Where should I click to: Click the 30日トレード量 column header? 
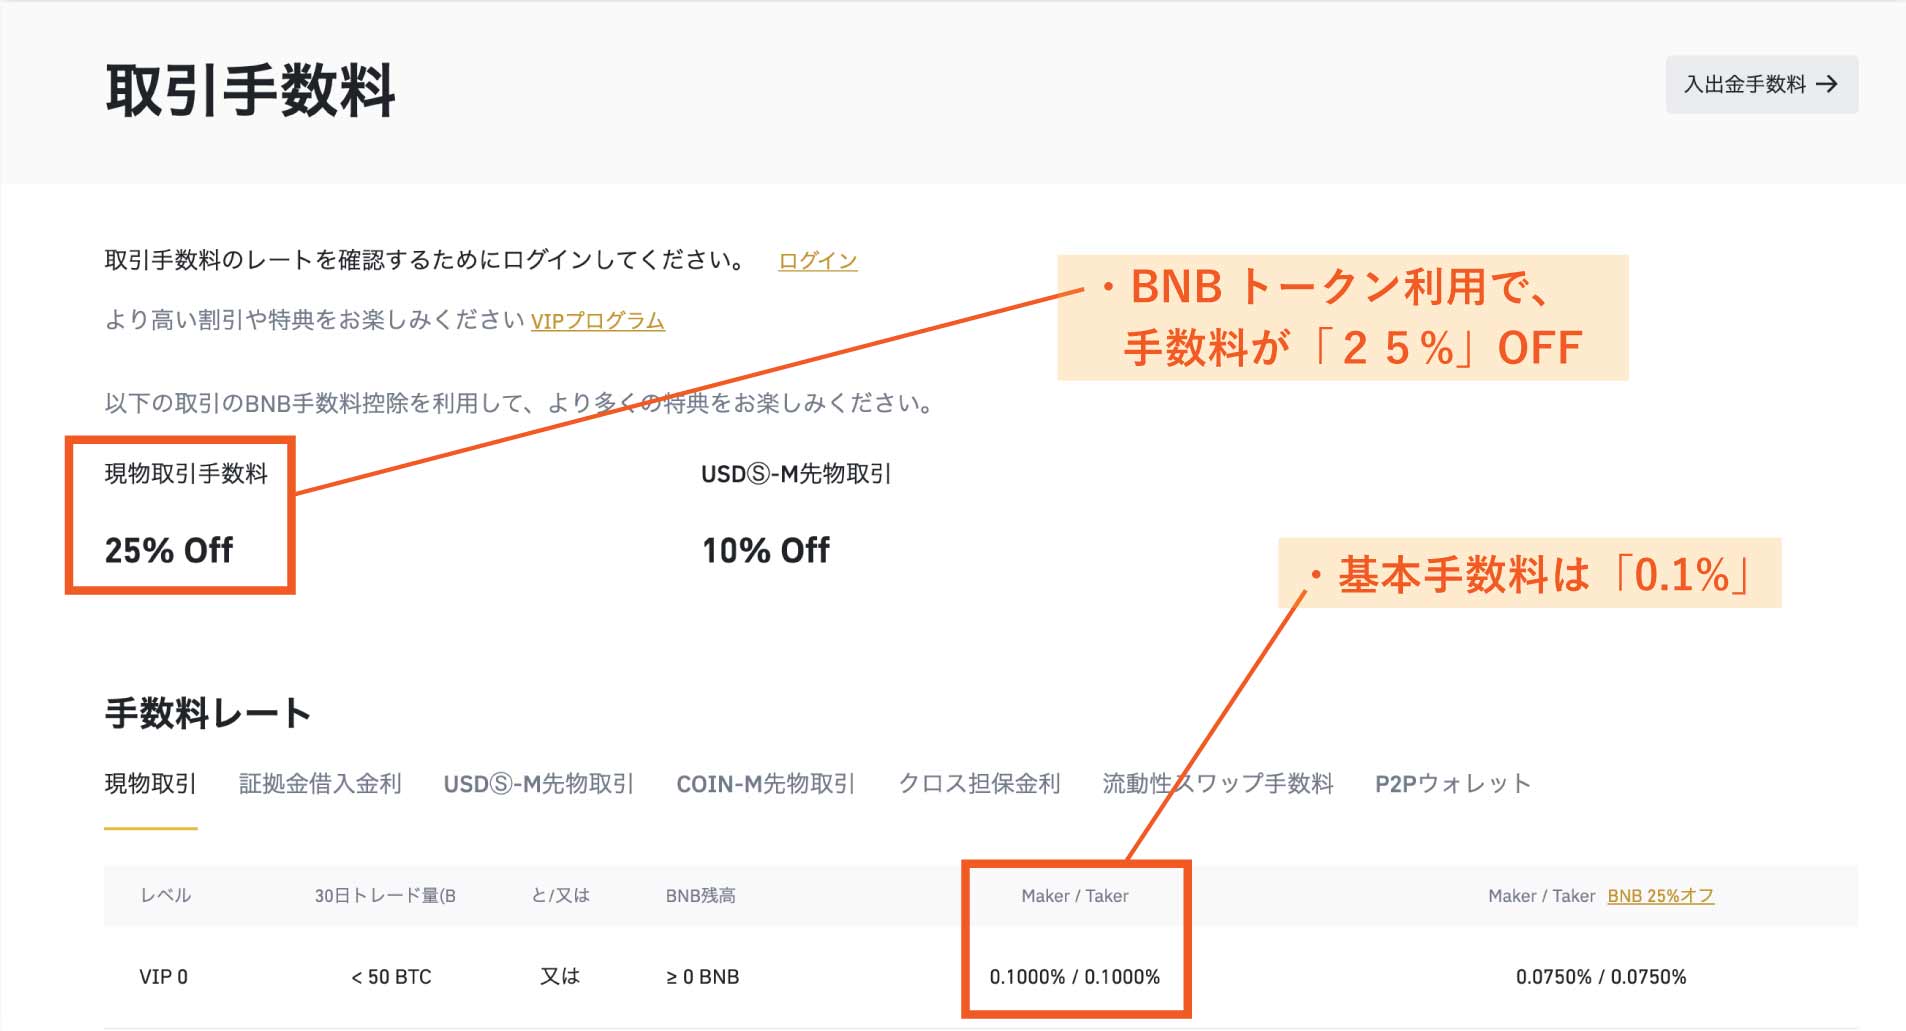tap(385, 896)
